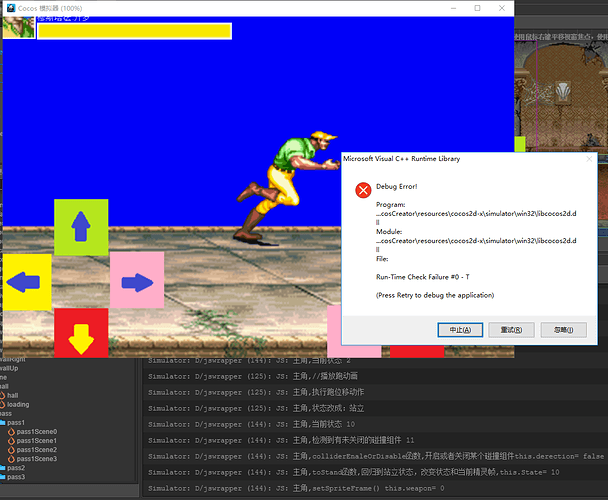Select console log line '主角,执行跑位移动作'

click(375, 392)
